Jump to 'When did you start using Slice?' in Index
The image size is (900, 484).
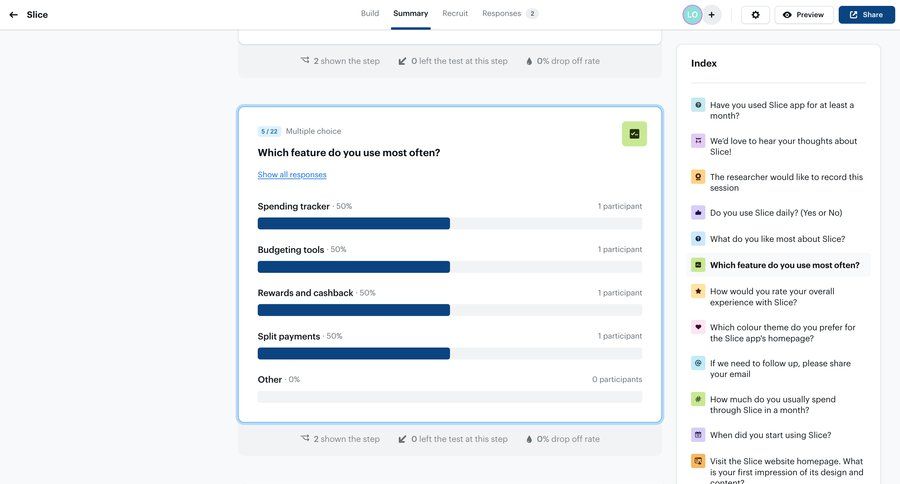pyautogui.click(x=770, y=435)
